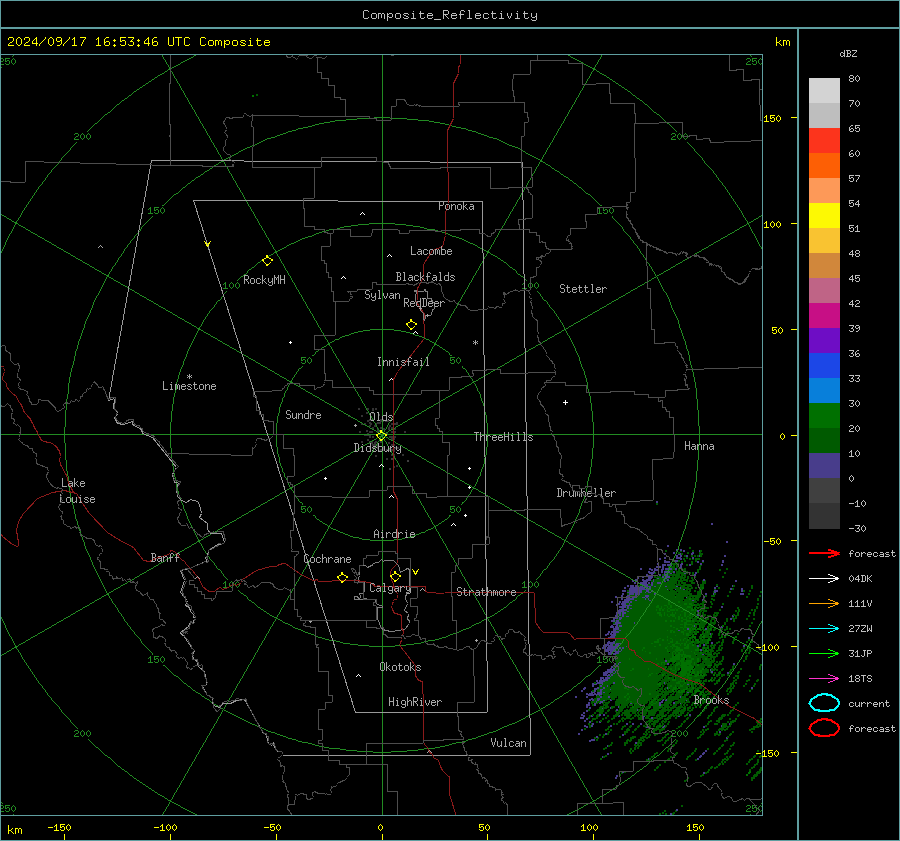Viewport: 900px width, 841px height.
Task: Select the cyan 'current' ellipse icon
Action: (824, 703)
